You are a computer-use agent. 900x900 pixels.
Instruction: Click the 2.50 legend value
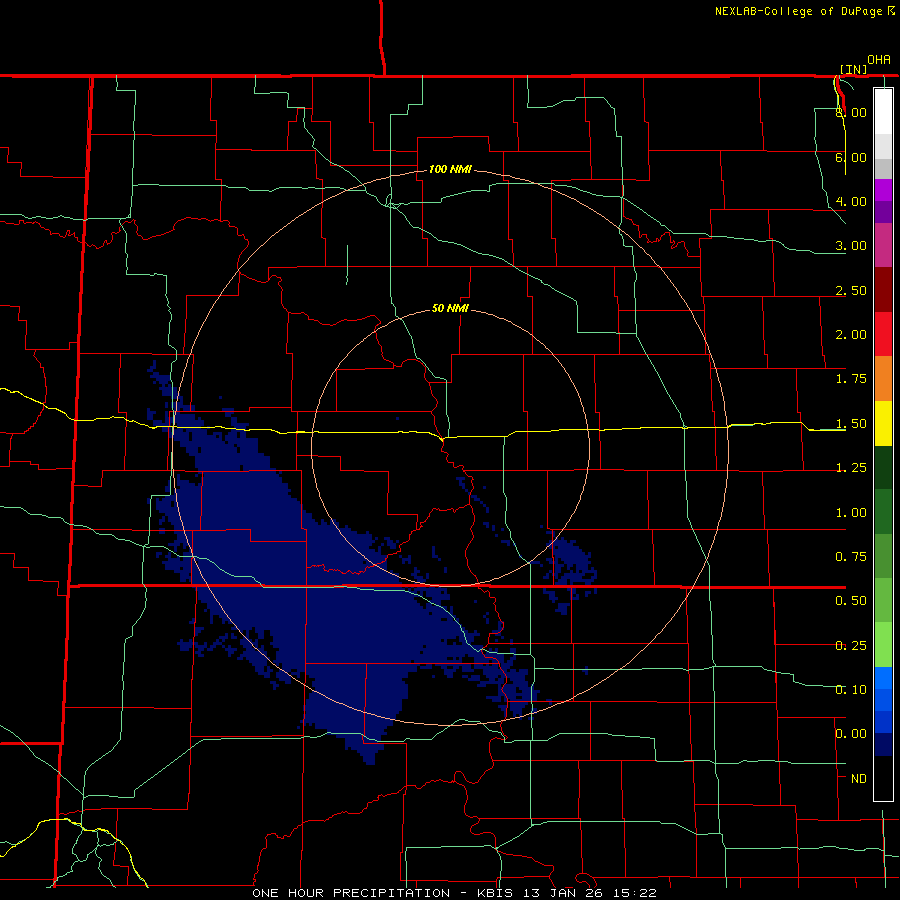pyautogui.click(x=851, y=290)
